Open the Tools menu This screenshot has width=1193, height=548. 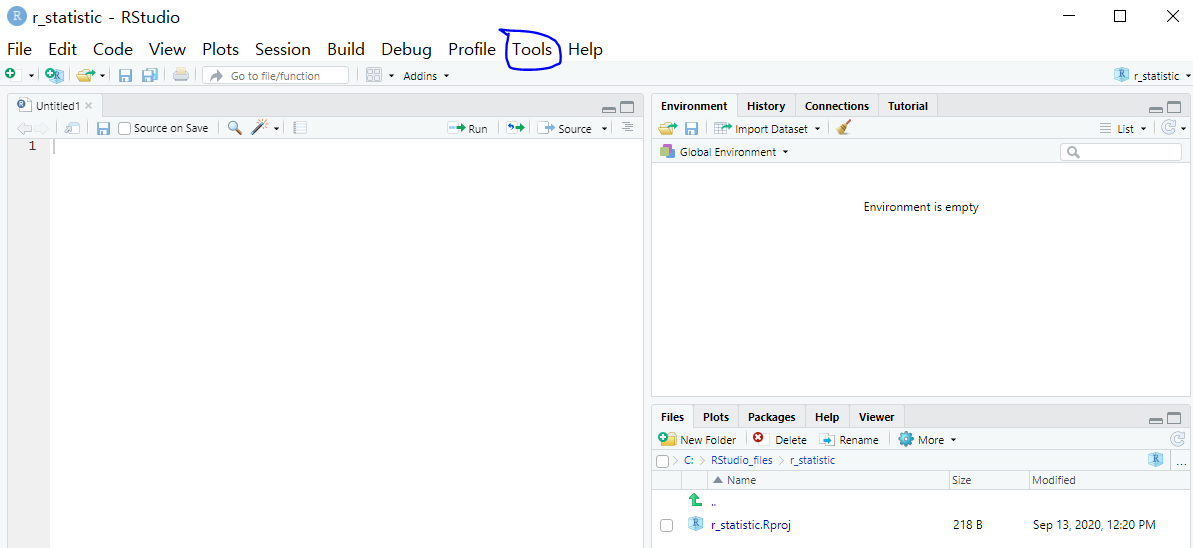(x=532, y=49)
